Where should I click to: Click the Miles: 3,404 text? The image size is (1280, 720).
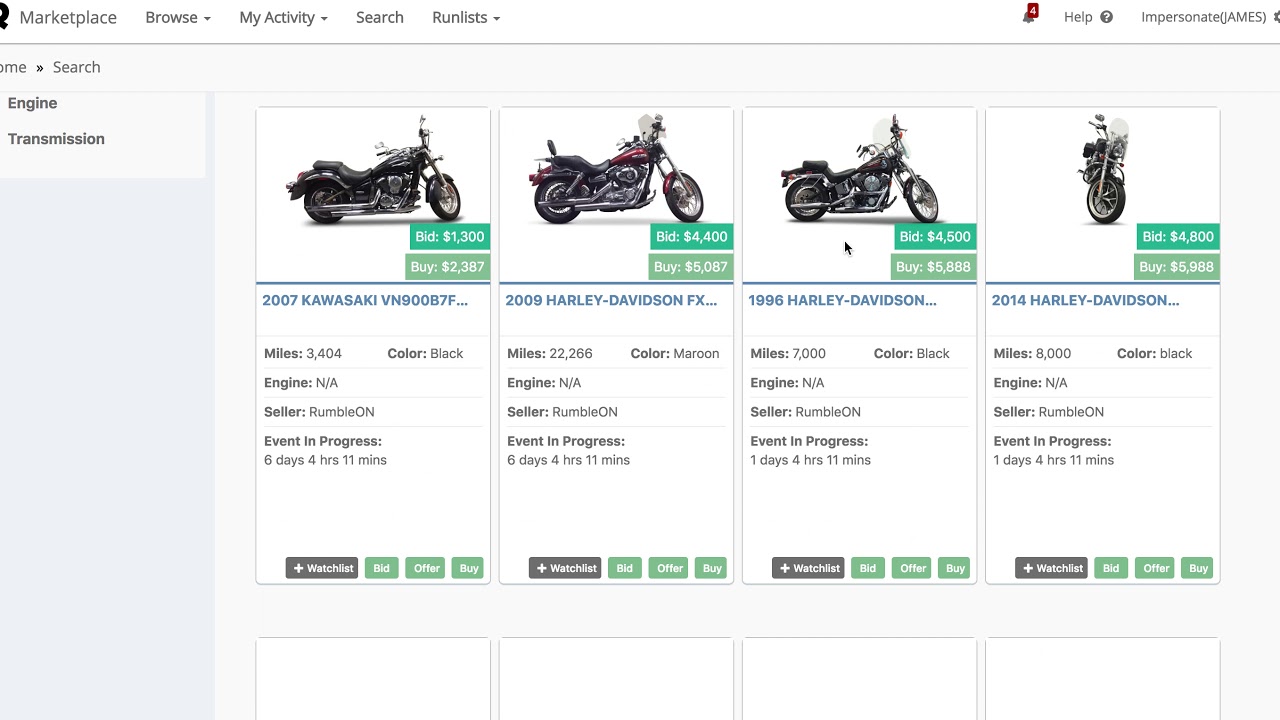303,353
